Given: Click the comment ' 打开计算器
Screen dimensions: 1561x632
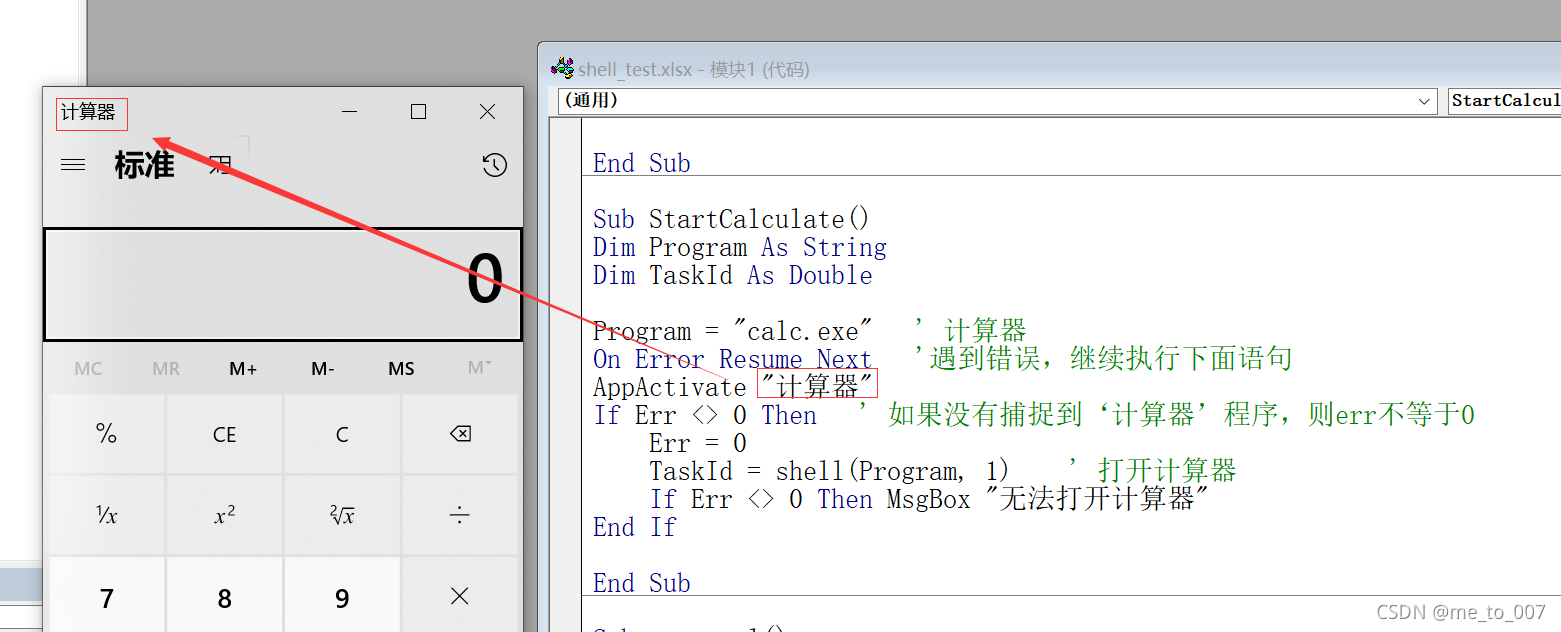Looking at the screenshot, I should tap(1152, 471).
